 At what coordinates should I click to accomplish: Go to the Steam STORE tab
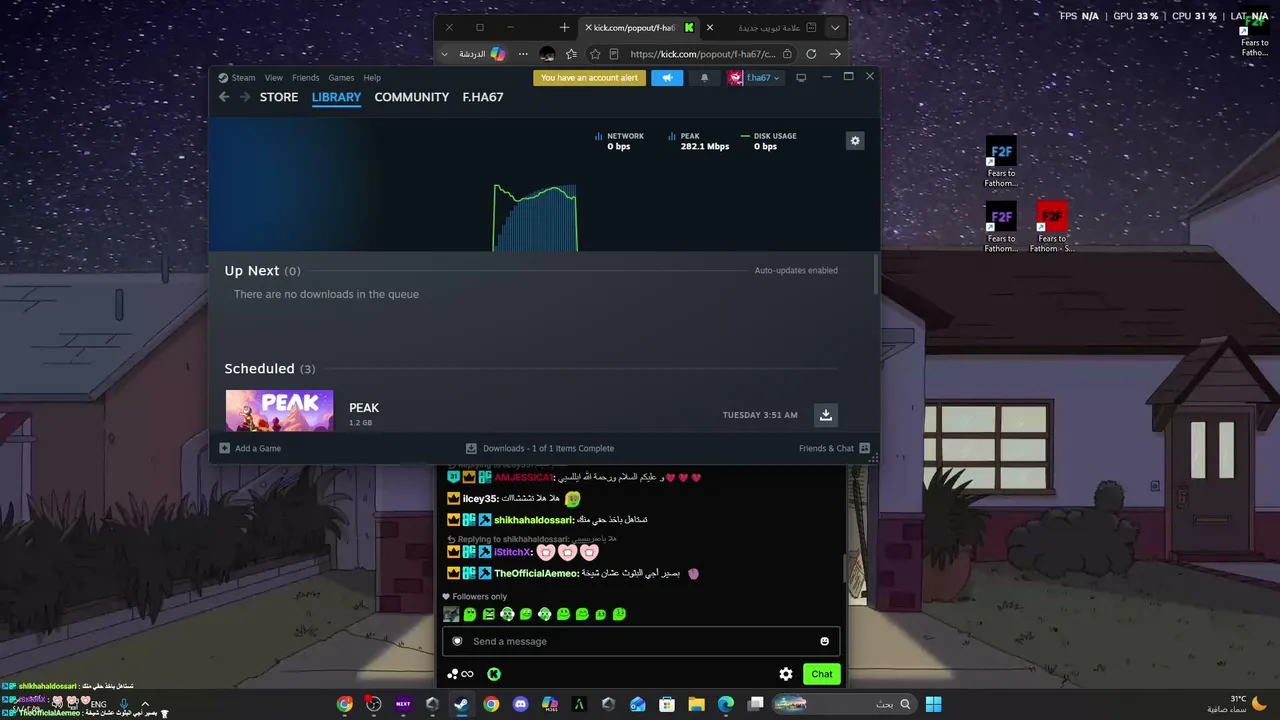279,97
